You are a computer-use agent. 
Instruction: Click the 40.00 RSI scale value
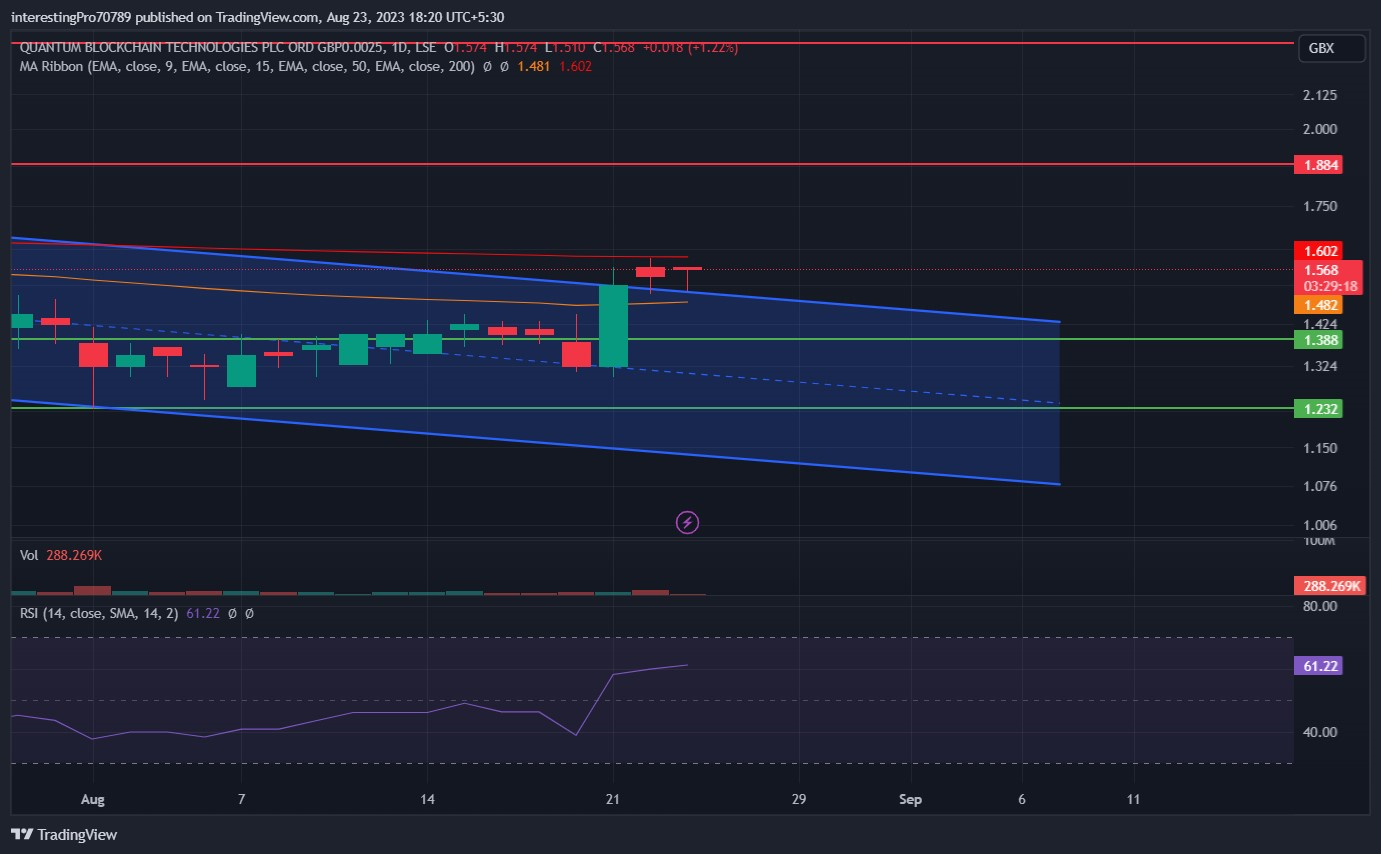tap(1321, 732)
